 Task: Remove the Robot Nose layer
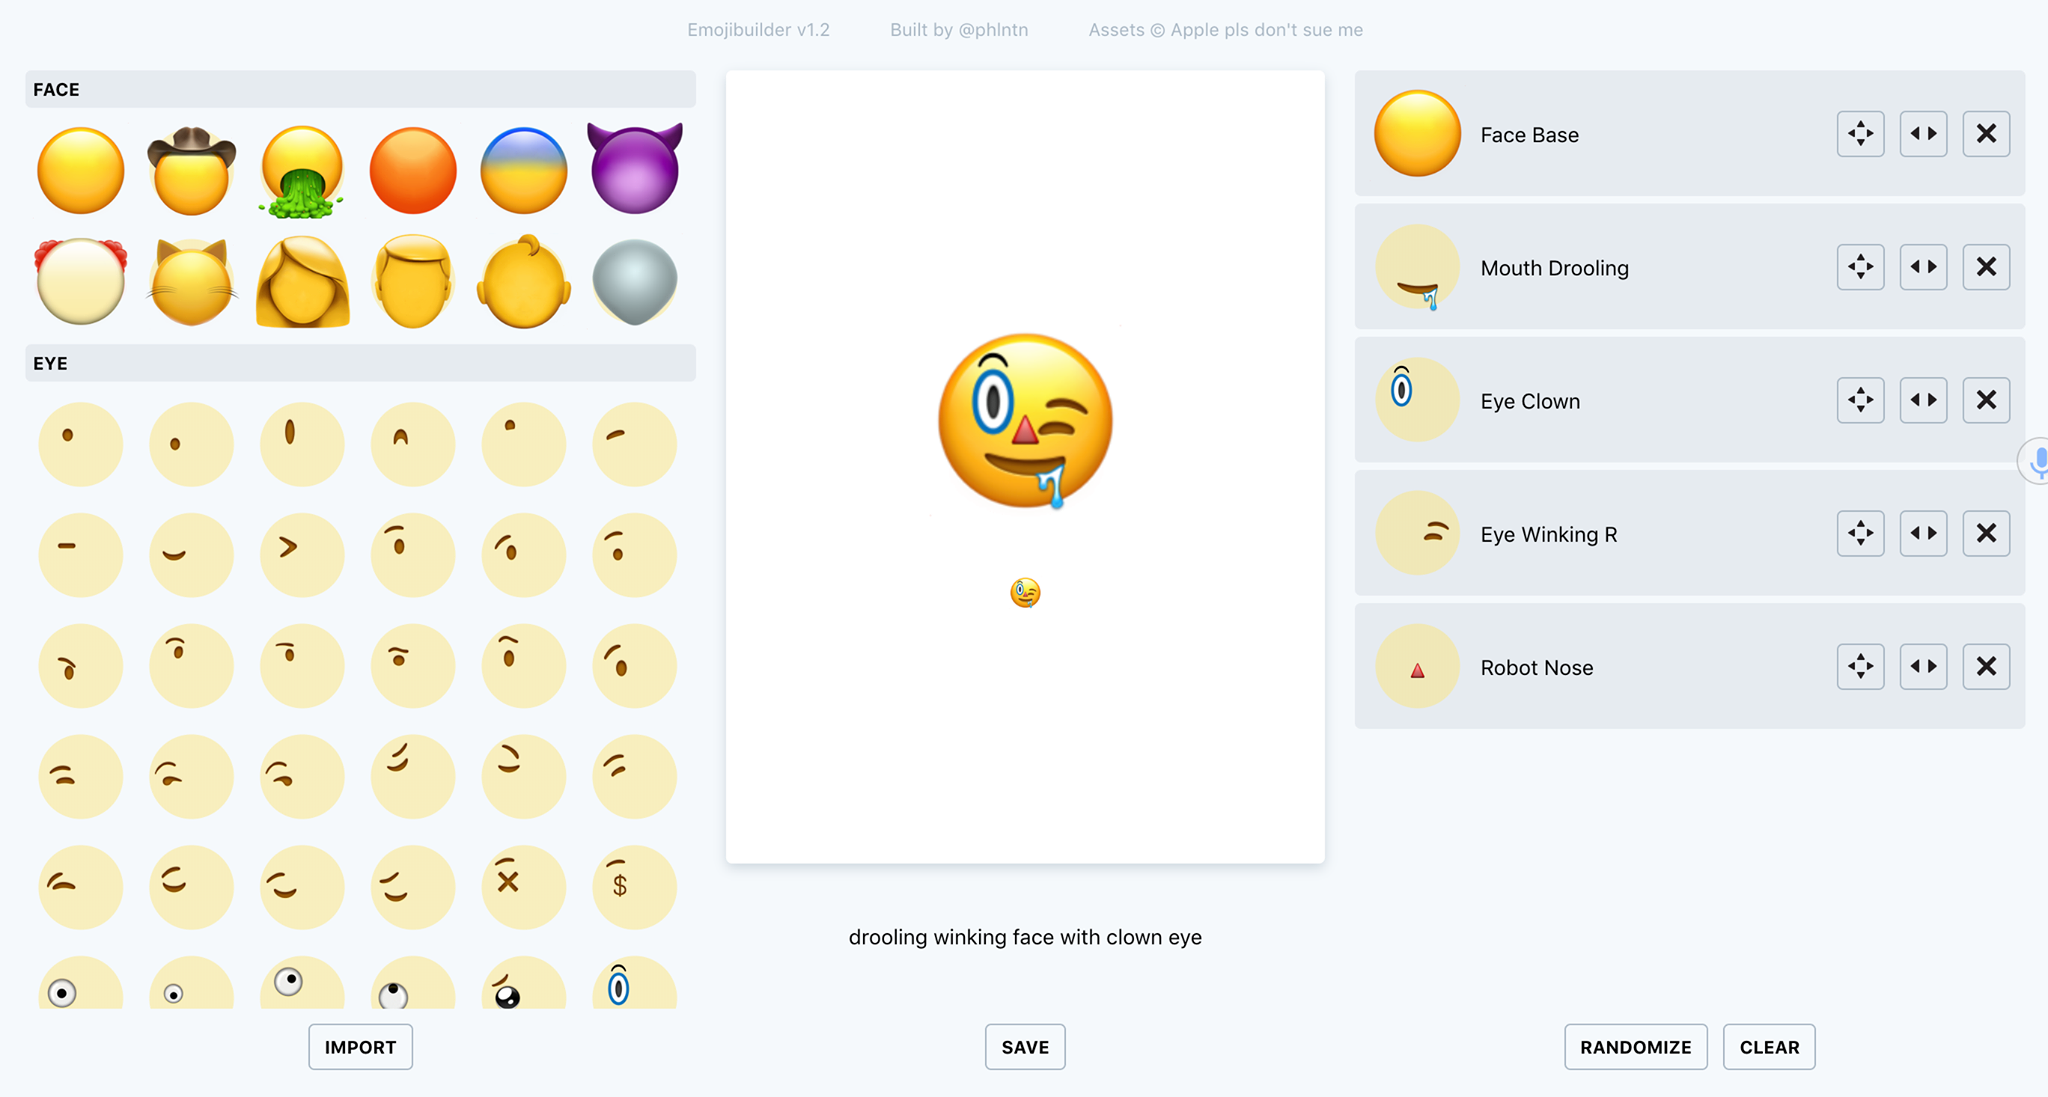pos(1986,666)
